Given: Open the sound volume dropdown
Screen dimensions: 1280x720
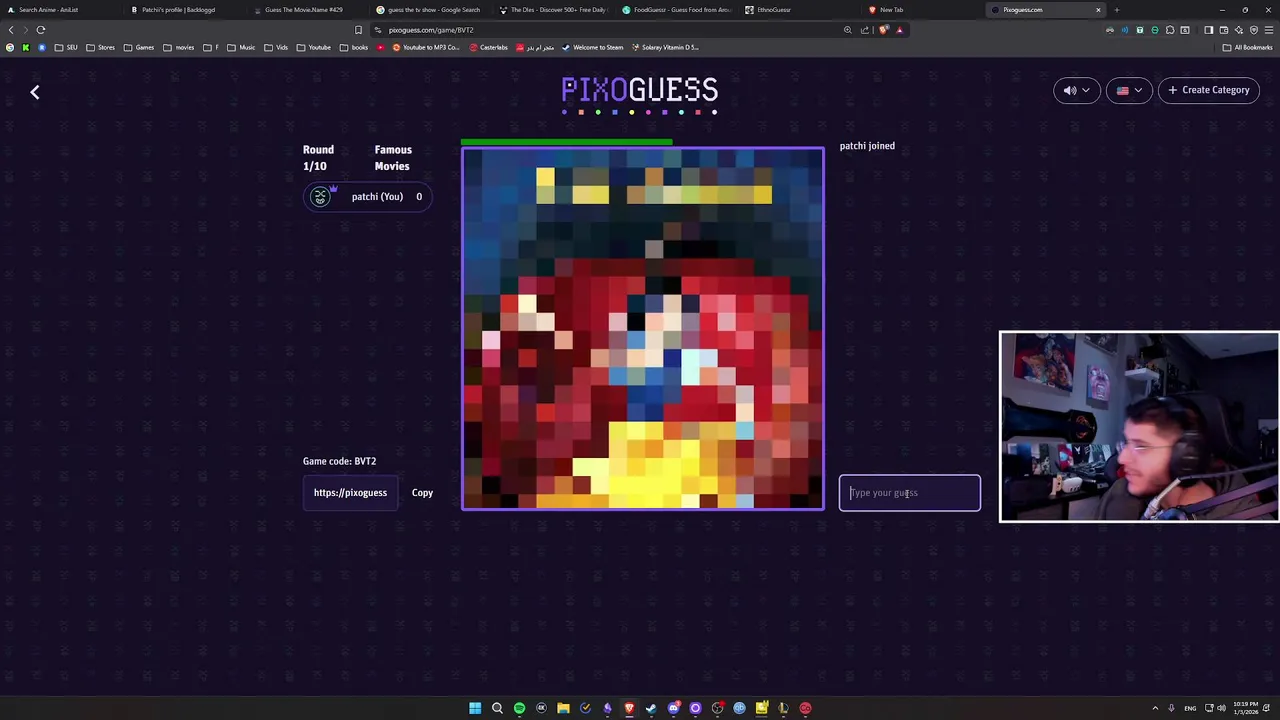Looking at the screenshot, I should tap(1077, 90).
